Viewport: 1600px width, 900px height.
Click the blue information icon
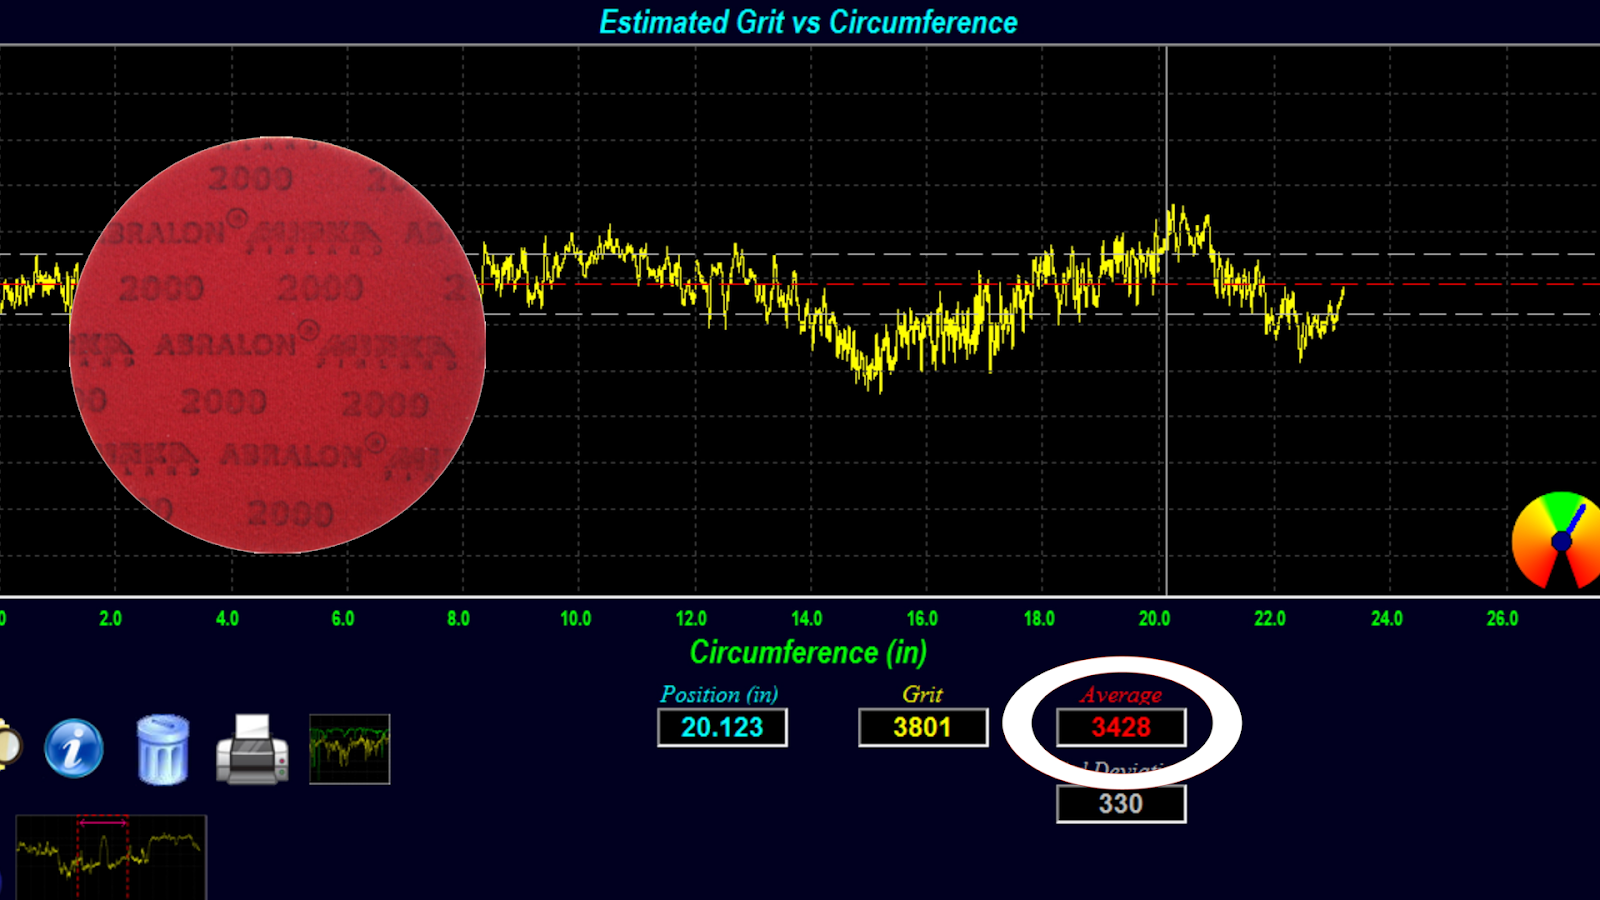(x=74, y=748)
